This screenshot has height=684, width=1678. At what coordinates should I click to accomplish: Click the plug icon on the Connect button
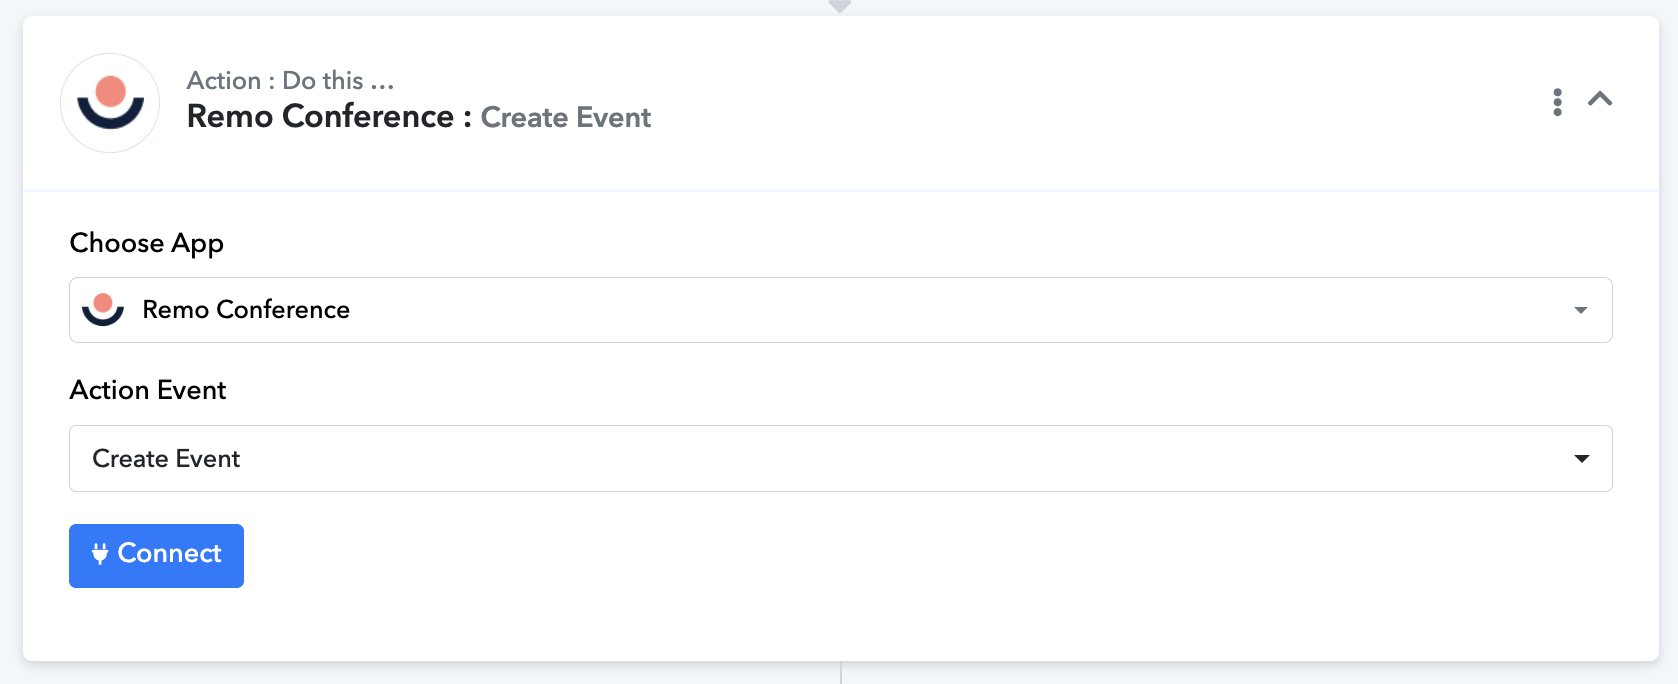coord(100,553)
